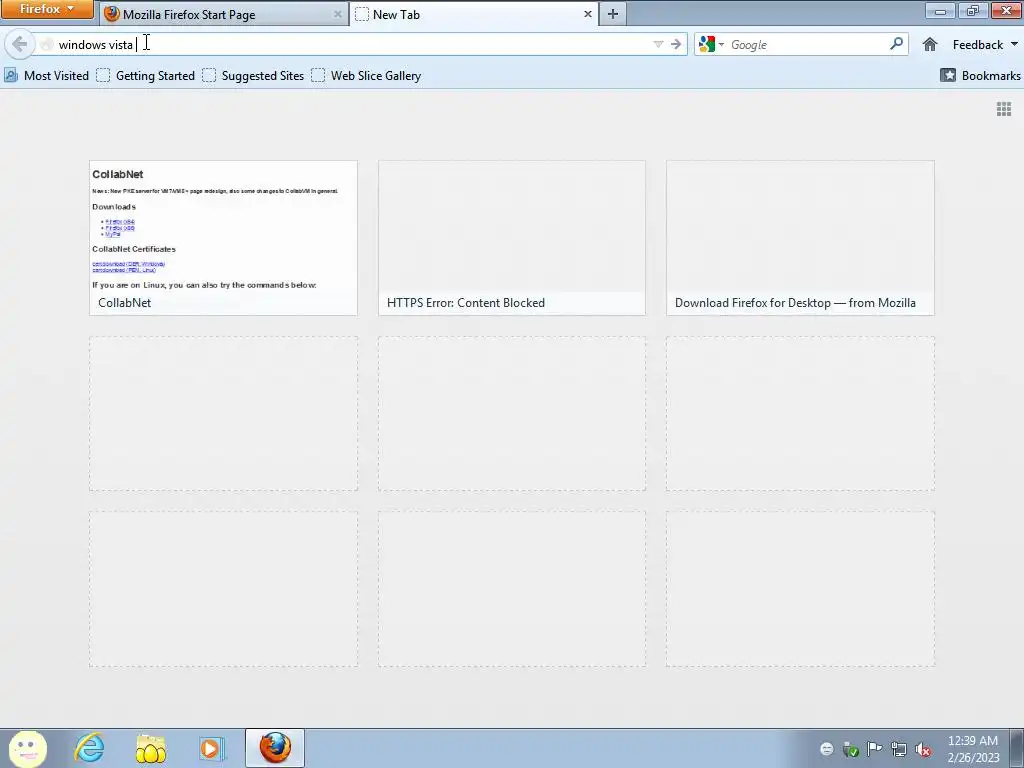The image size is (1024, 768).
Task: Toggle the new tab grid view icon
Action: [x=1004, y=109]
